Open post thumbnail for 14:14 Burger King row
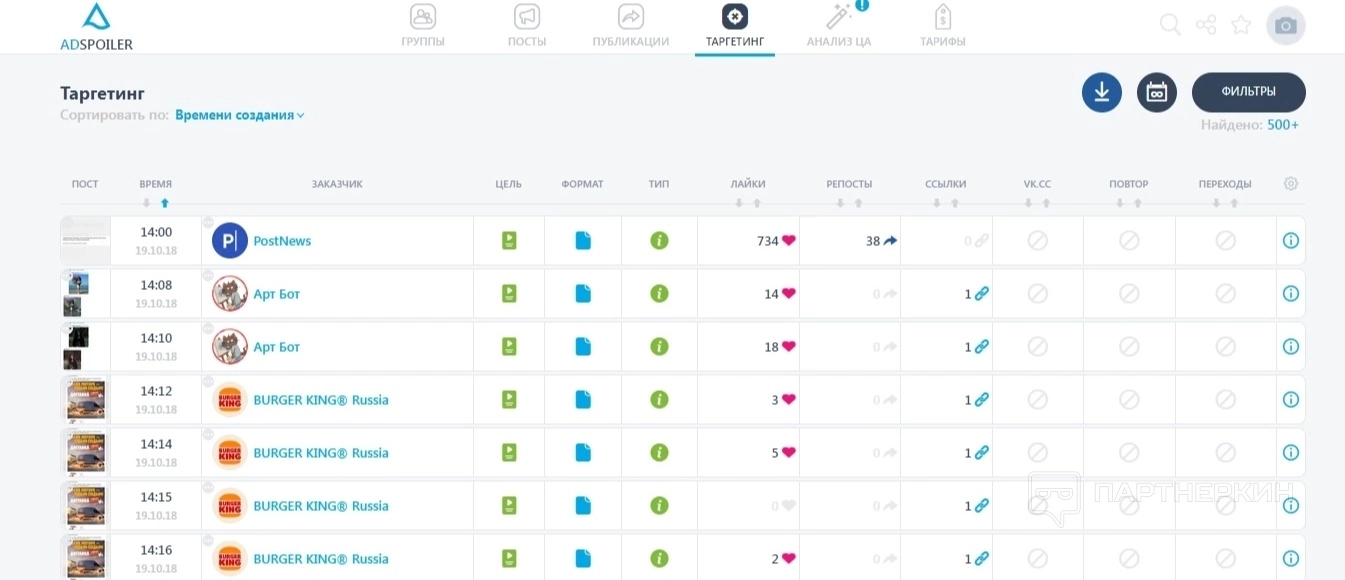The image size is (1345, 580). point(85,452)
